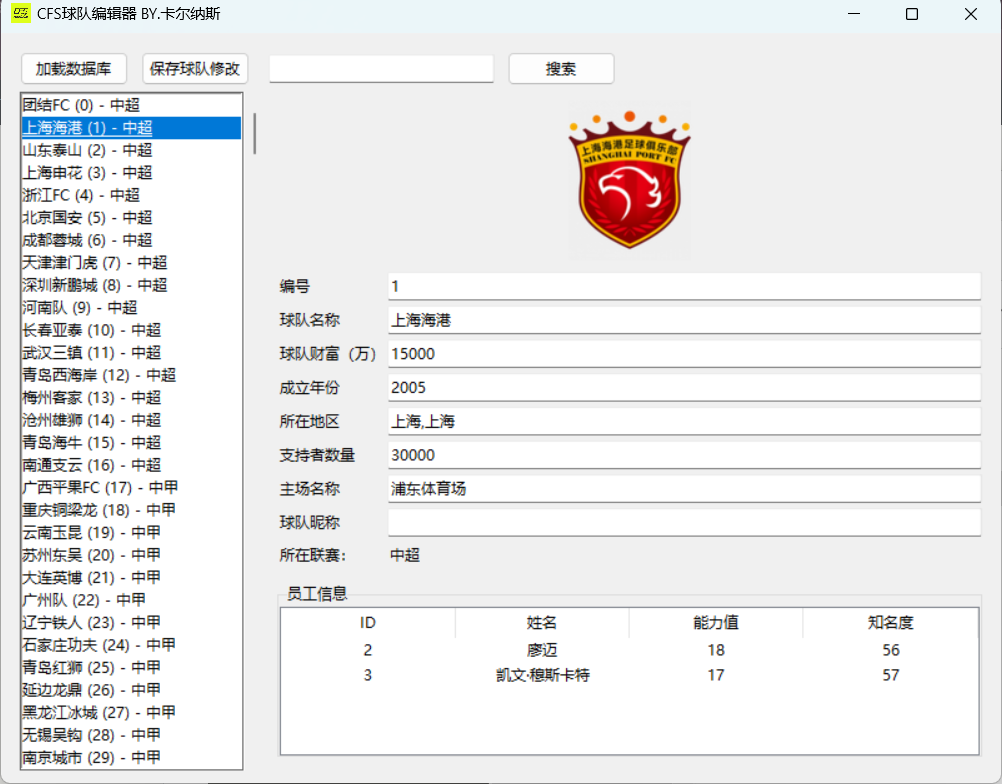Click the 编号 field showing 1
The height and width of the screenshot is (784, 1002).
(684, 286)
